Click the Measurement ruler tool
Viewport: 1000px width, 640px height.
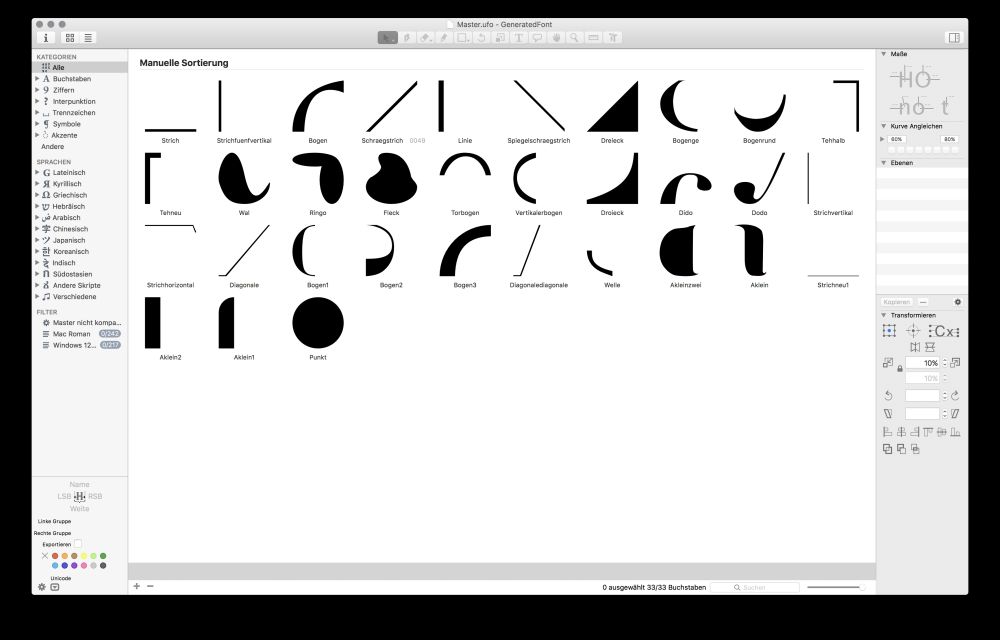(593, 38)
